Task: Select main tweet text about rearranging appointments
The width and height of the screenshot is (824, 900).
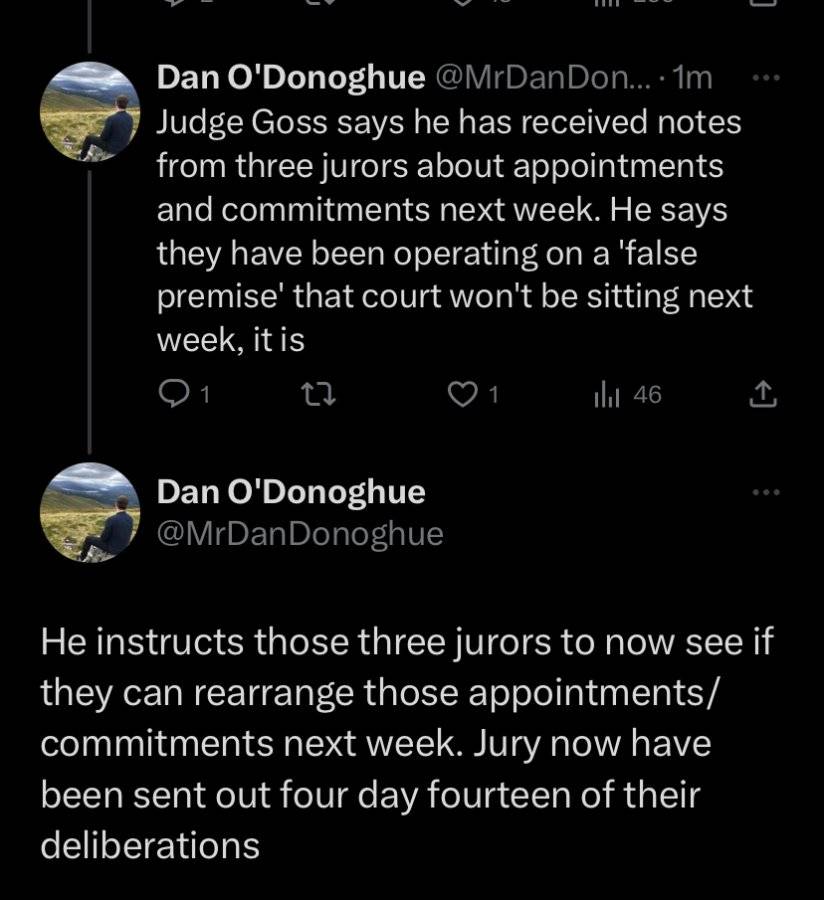Action: pyautogui.click(x=407, y=743)
